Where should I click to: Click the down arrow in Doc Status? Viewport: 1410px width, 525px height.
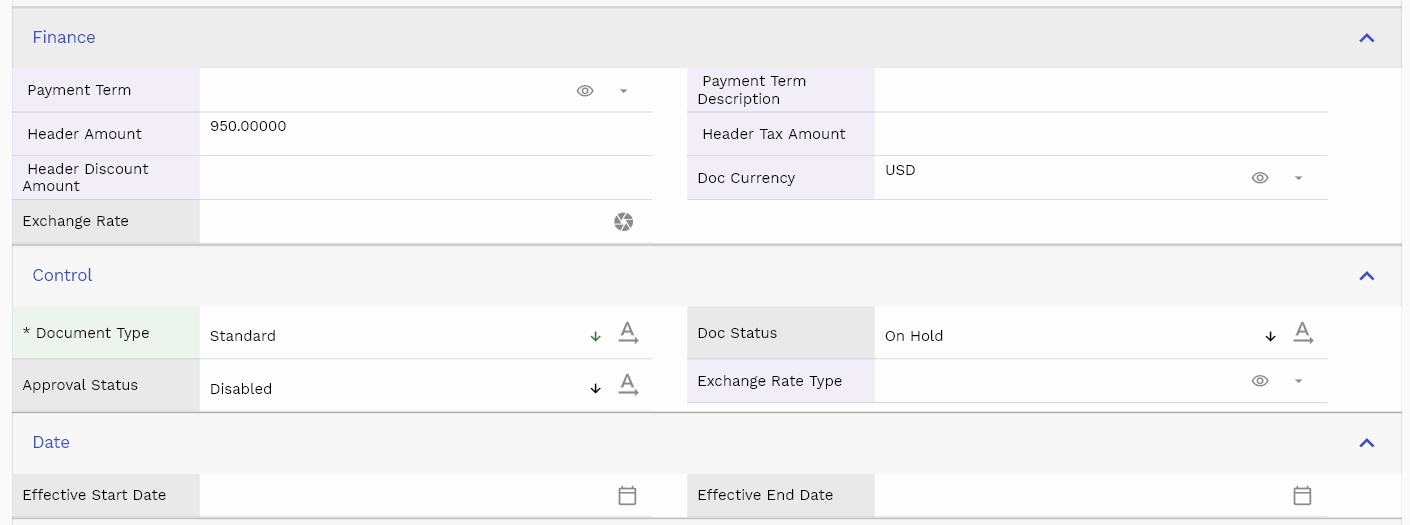pyautogui.click(x=1271, y=337)
